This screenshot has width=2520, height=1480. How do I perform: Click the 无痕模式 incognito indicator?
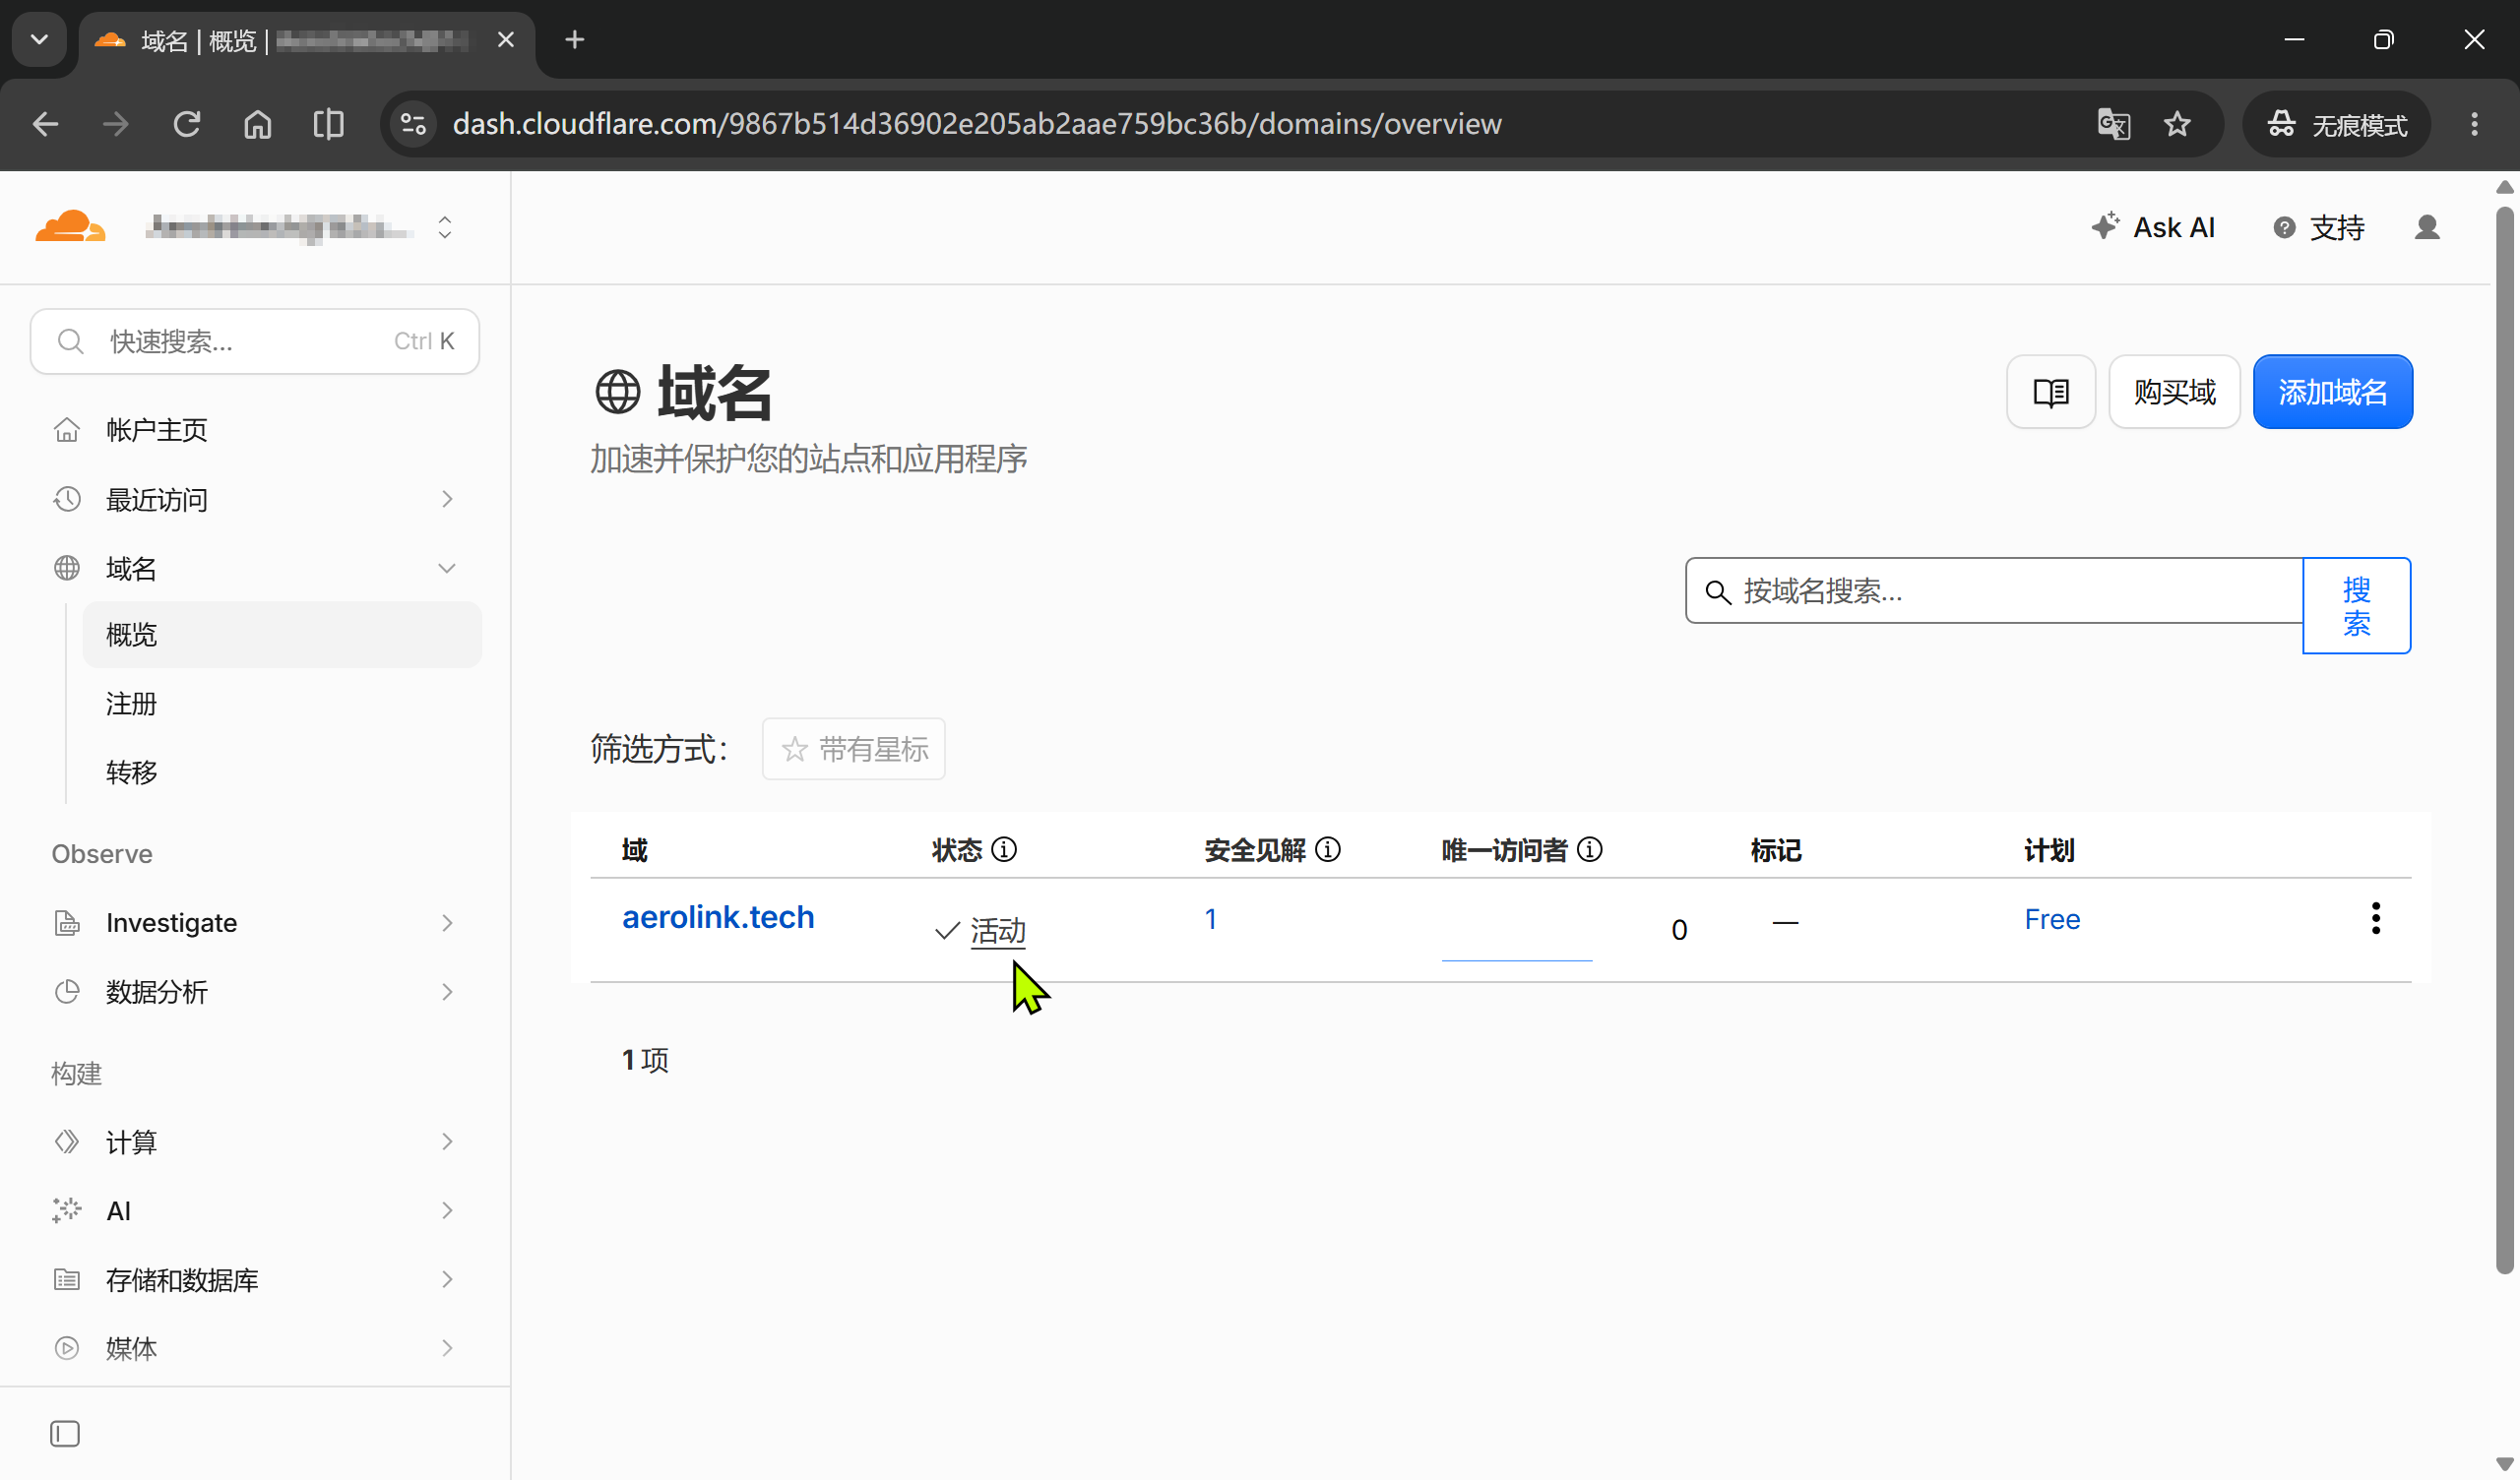pos(2336,124)
